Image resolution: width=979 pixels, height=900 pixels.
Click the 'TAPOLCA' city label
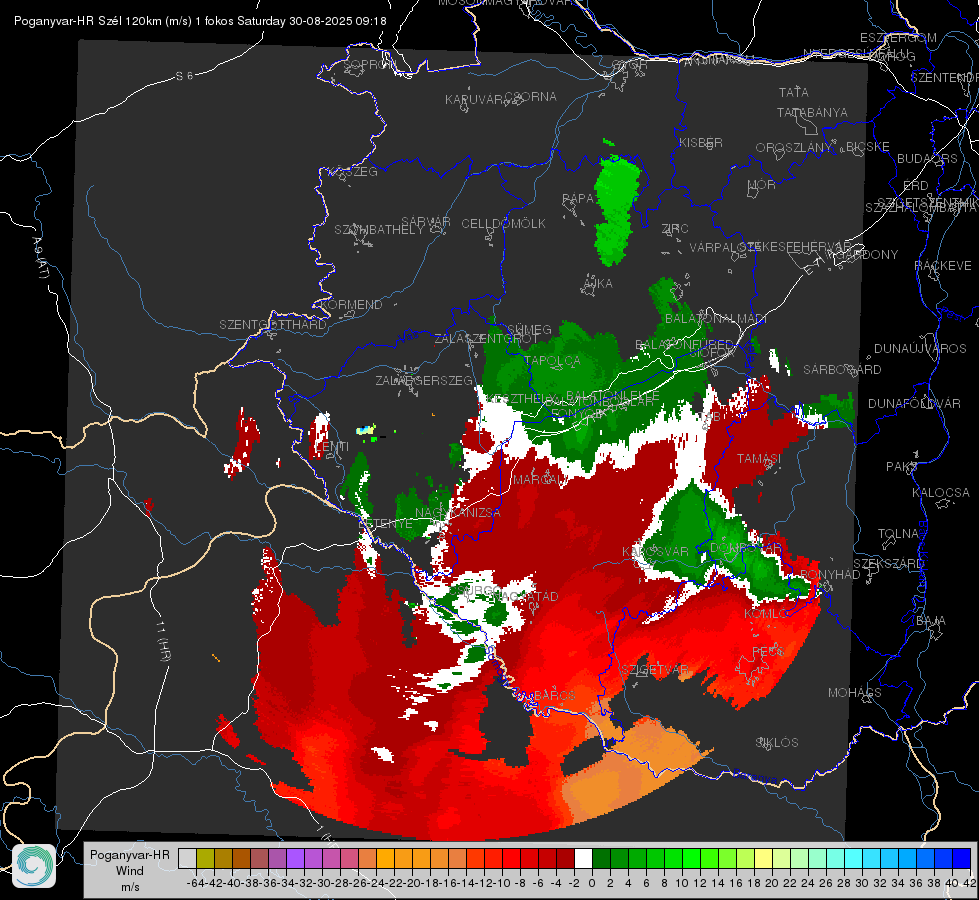point(552,360)
